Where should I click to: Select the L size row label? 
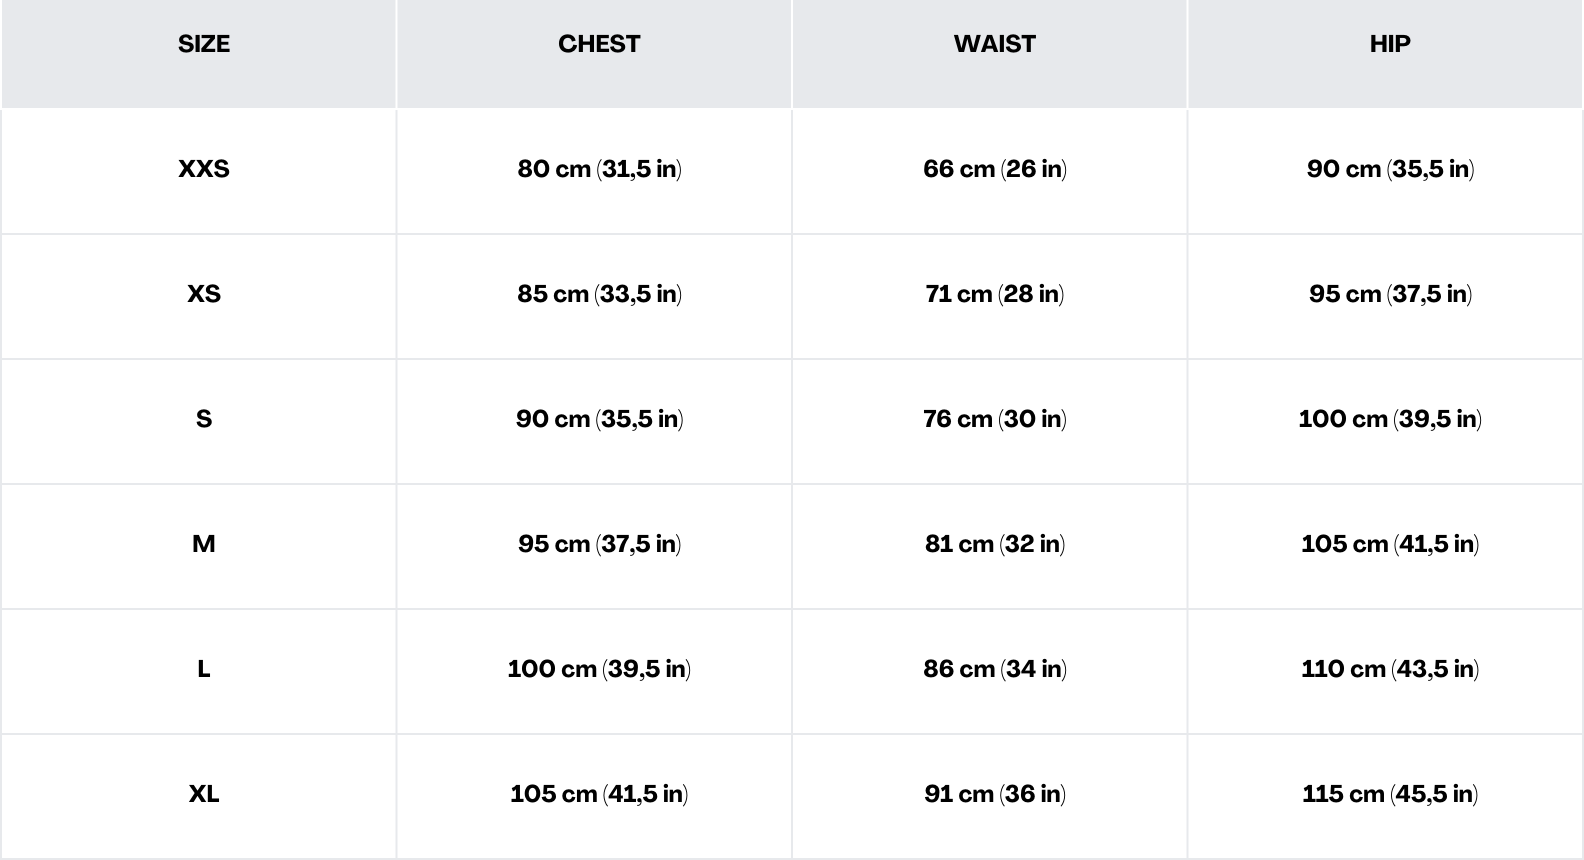[204, 669]
